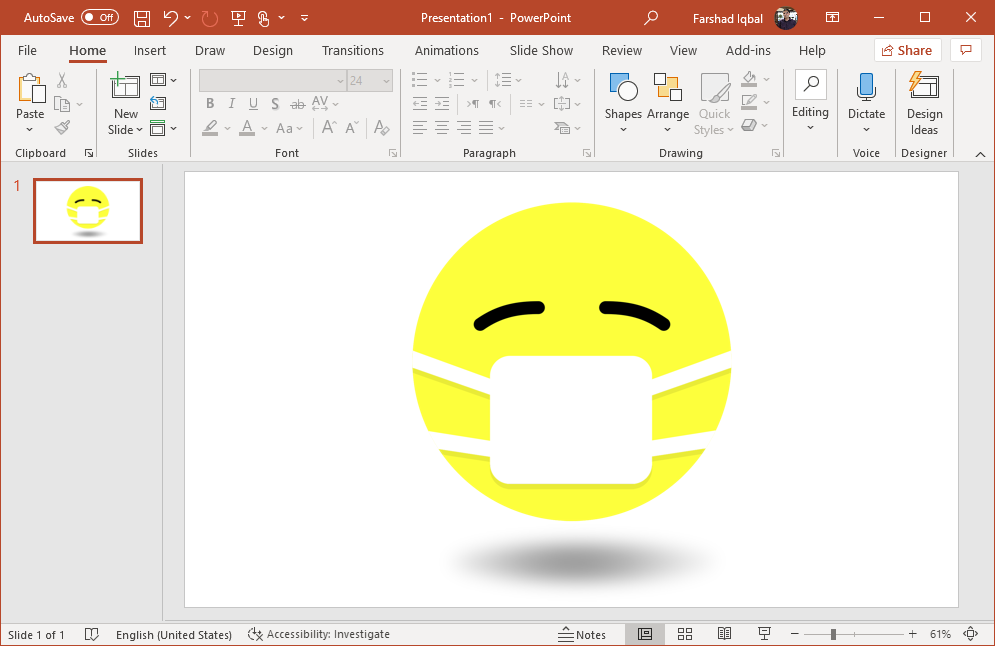This screenshot has width=995, height=646.
Task: Open the Transitions tab
Action: pos(353,51)
